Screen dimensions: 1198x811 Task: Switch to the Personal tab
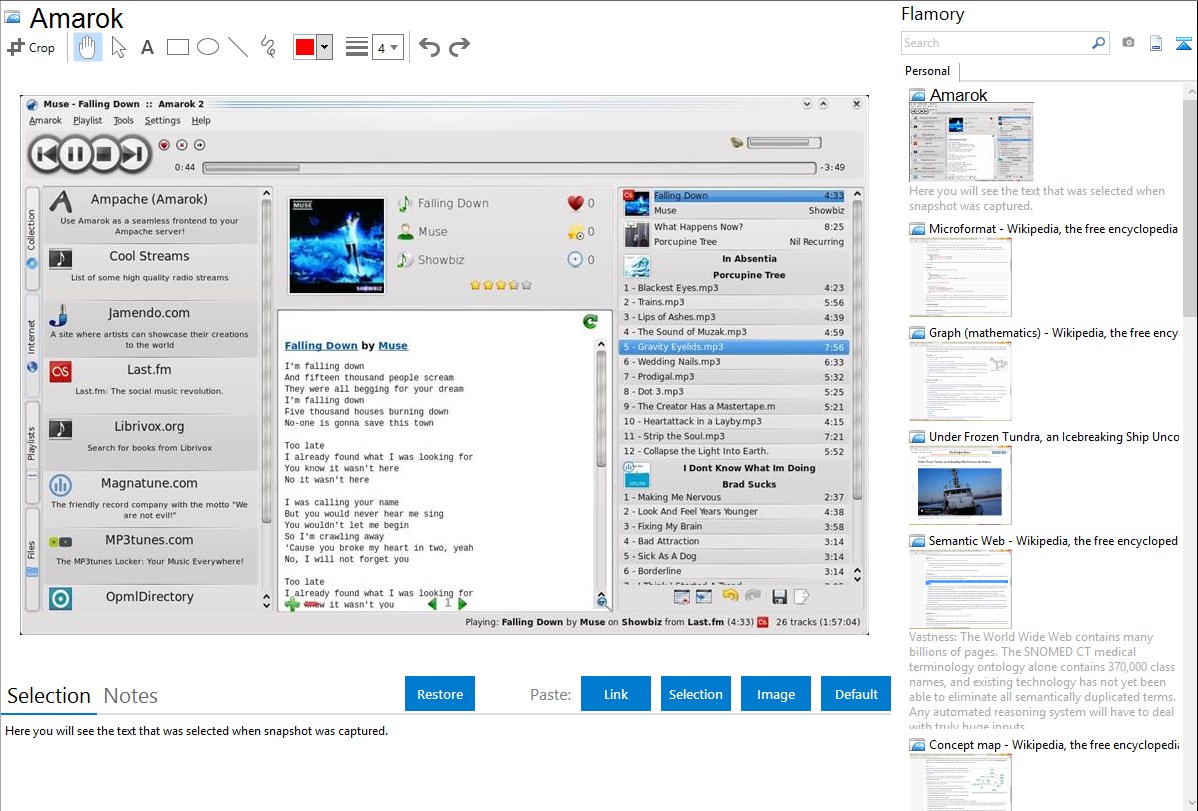[x=928, y=71]
